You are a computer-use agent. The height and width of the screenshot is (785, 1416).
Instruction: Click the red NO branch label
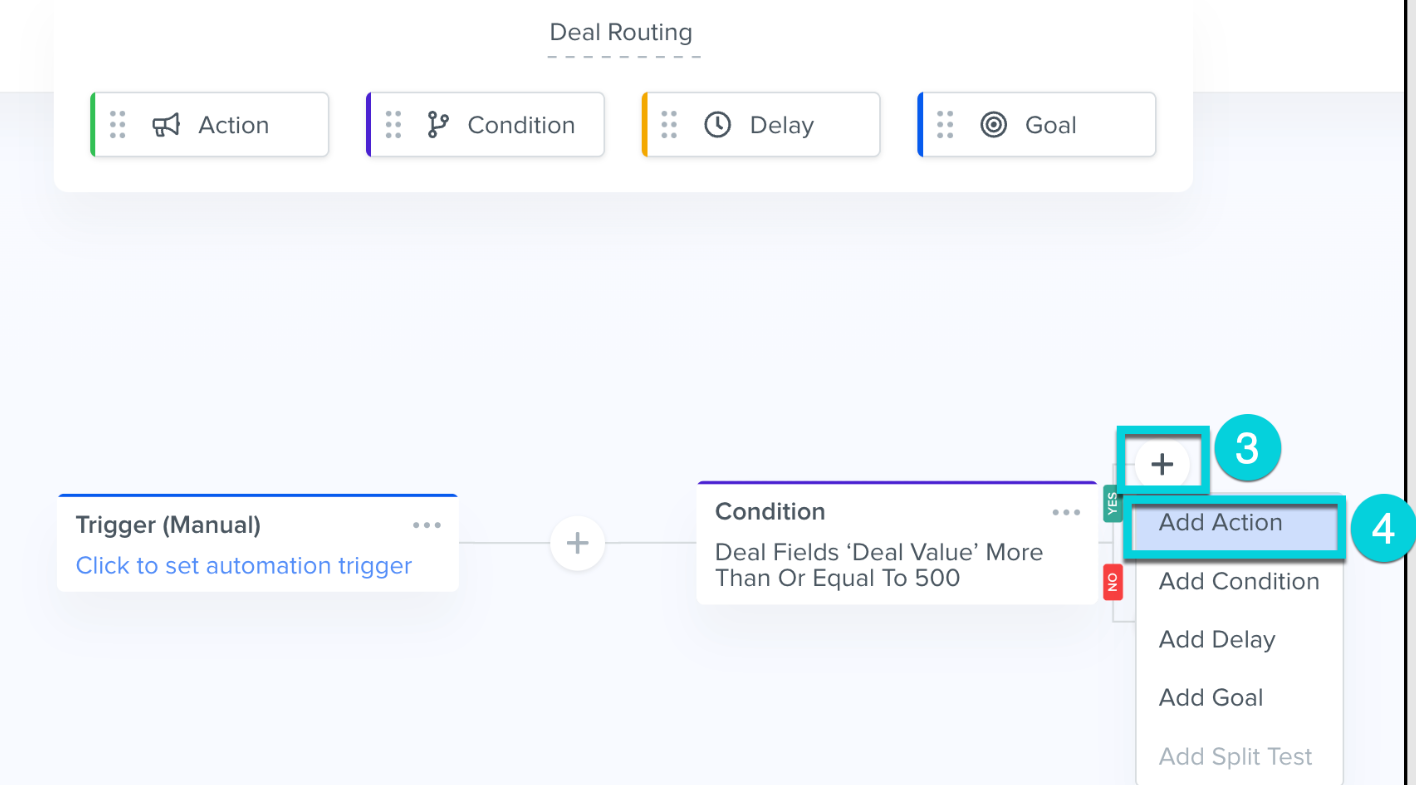pos(1112,582)
